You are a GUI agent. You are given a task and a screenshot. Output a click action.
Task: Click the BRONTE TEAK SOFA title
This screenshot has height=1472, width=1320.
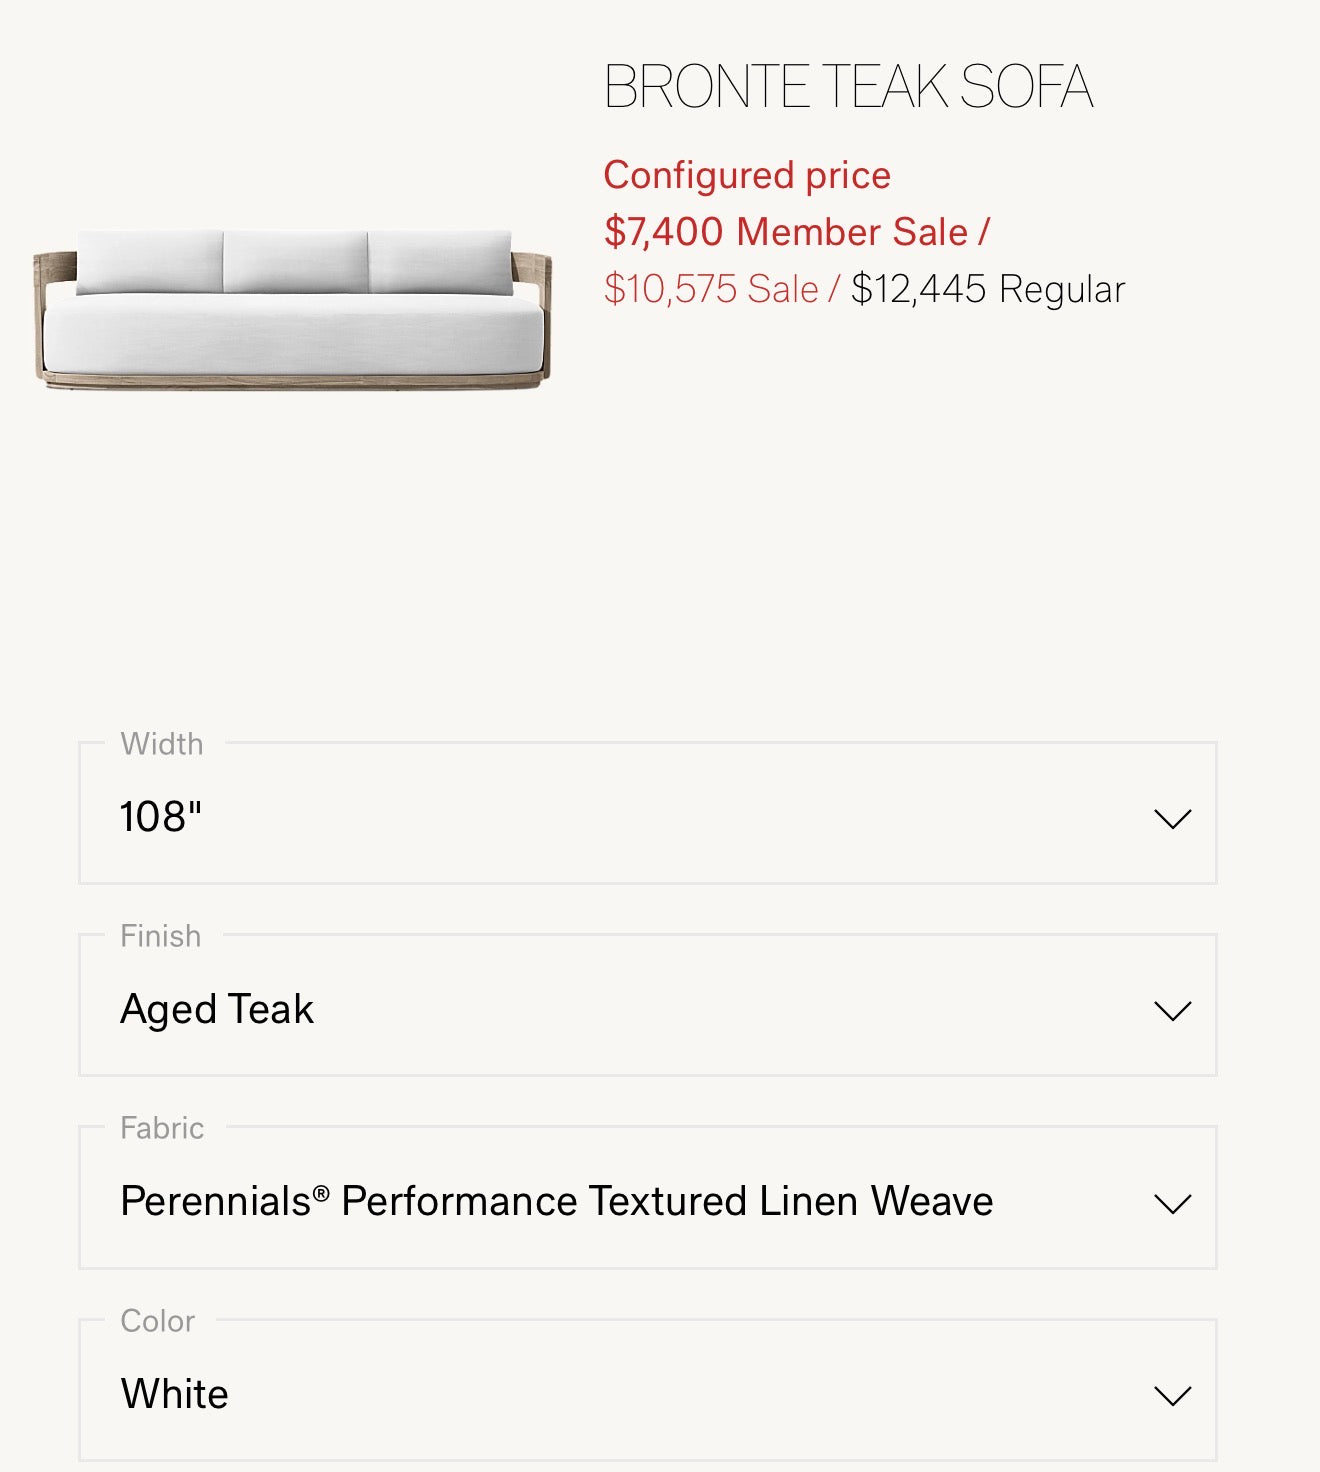[x=848, y=87]
